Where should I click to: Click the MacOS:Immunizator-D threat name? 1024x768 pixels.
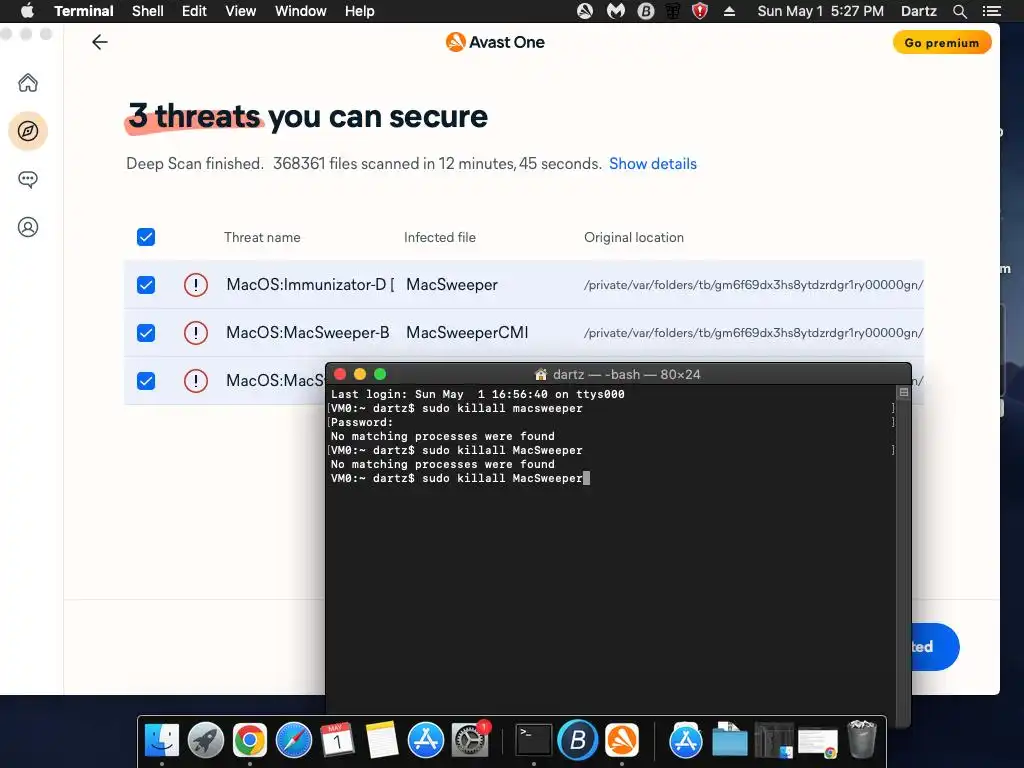(x=310, y=285)
